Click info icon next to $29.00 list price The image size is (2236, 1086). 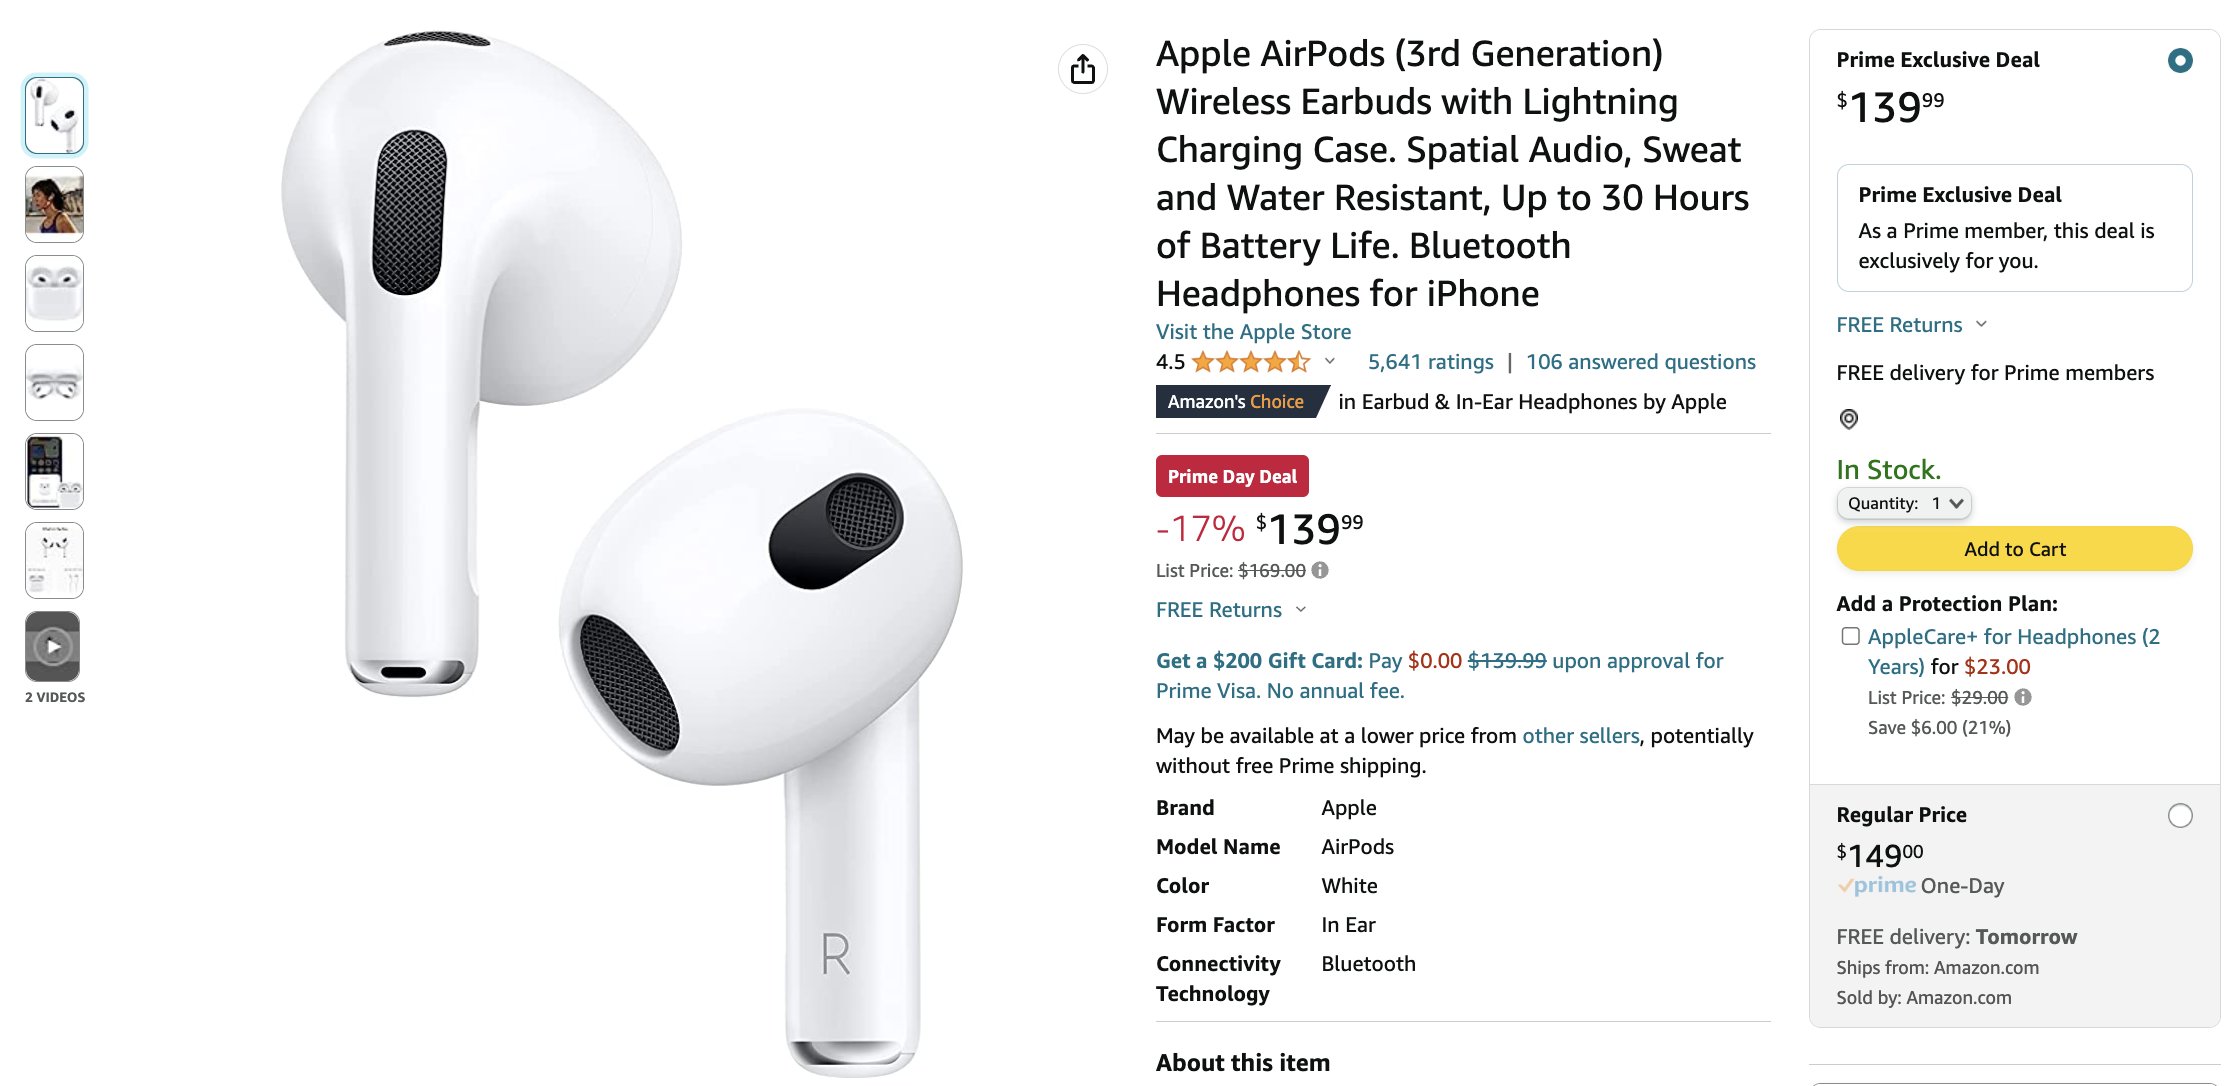[2023, 697]
